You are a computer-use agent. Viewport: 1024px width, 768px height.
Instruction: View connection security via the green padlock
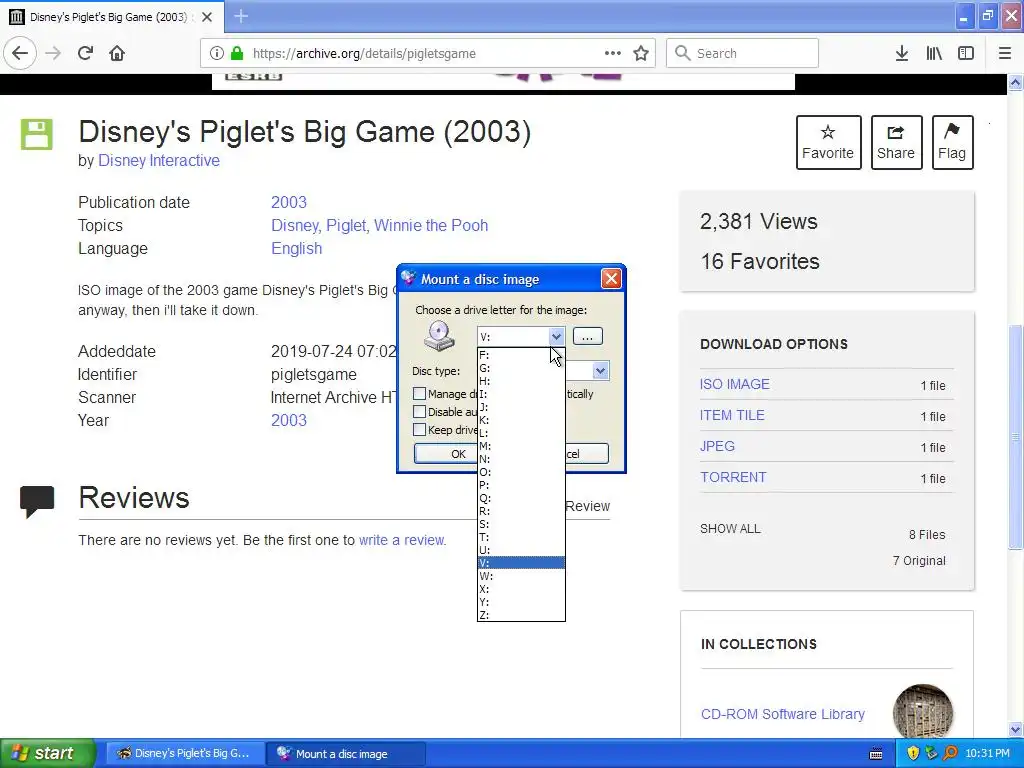(x=237, y=53)
